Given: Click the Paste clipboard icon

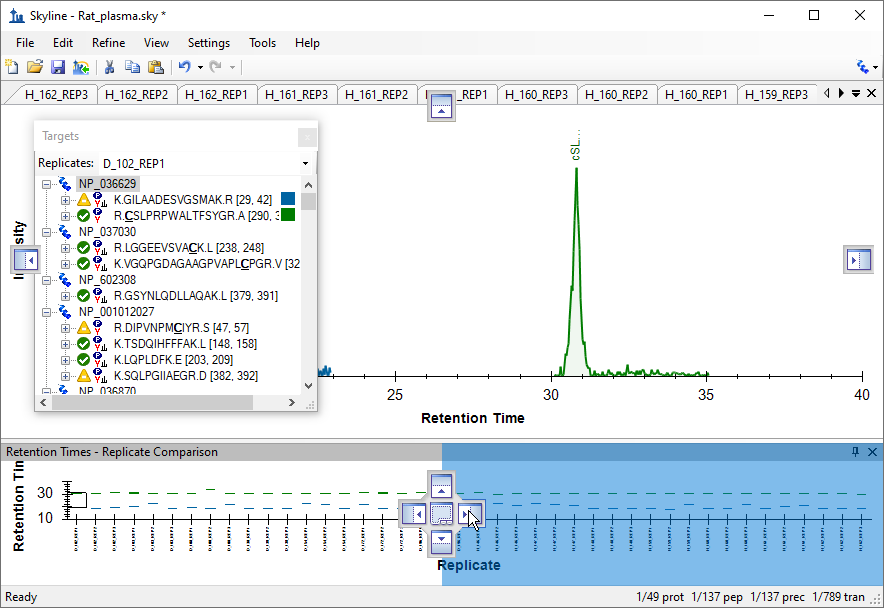Looking at the screenshot, I should point(156,67).
